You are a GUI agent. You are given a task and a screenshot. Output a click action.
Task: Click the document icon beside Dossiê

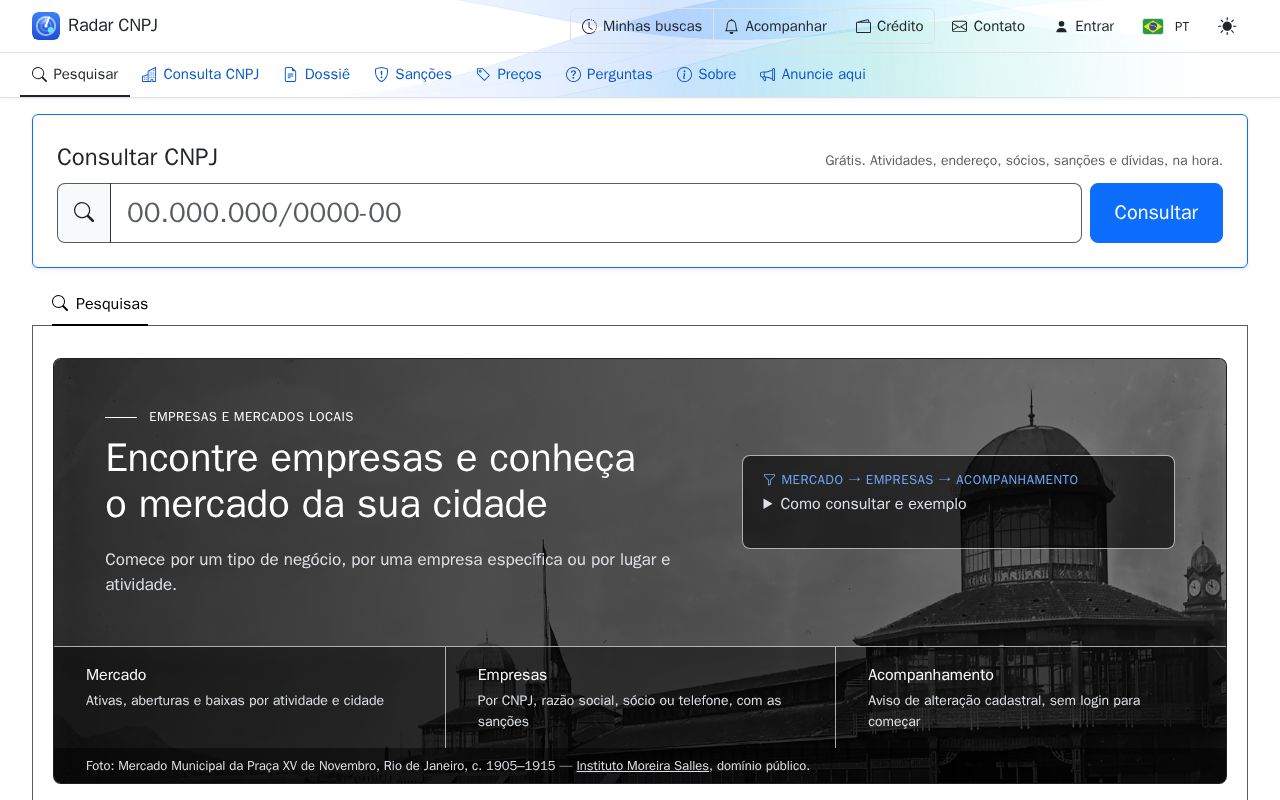[x=290, y=75]
